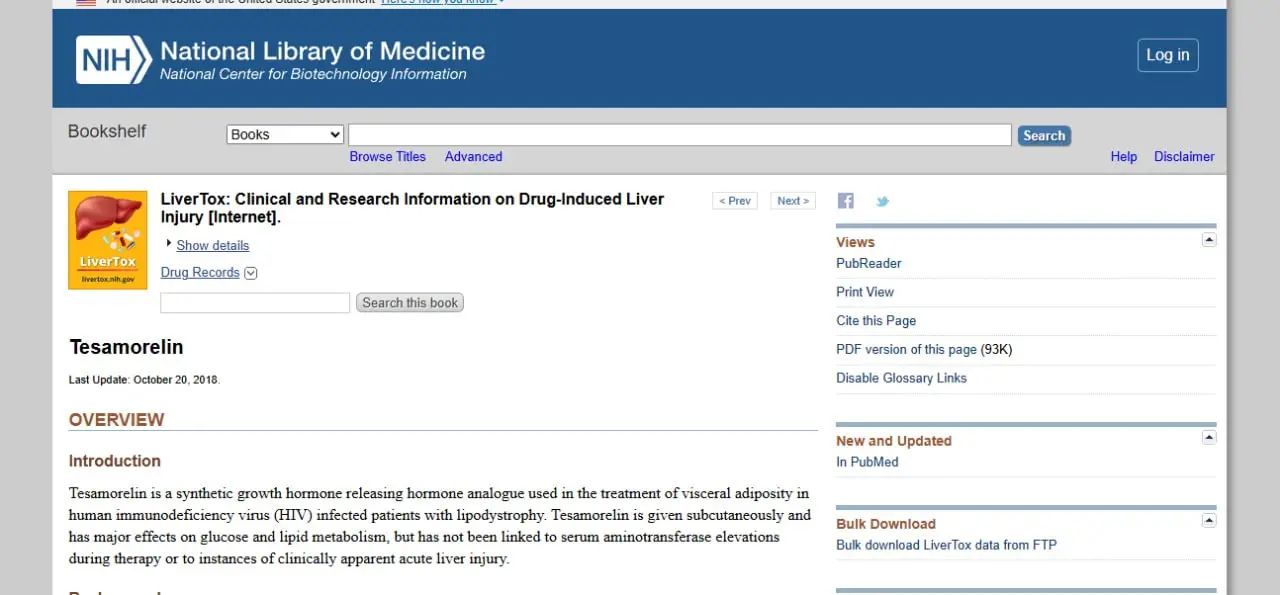This screenshot has height=595, width=1280.
Task: Click the OVERVIEW section heading
Action: coord(116,420)
